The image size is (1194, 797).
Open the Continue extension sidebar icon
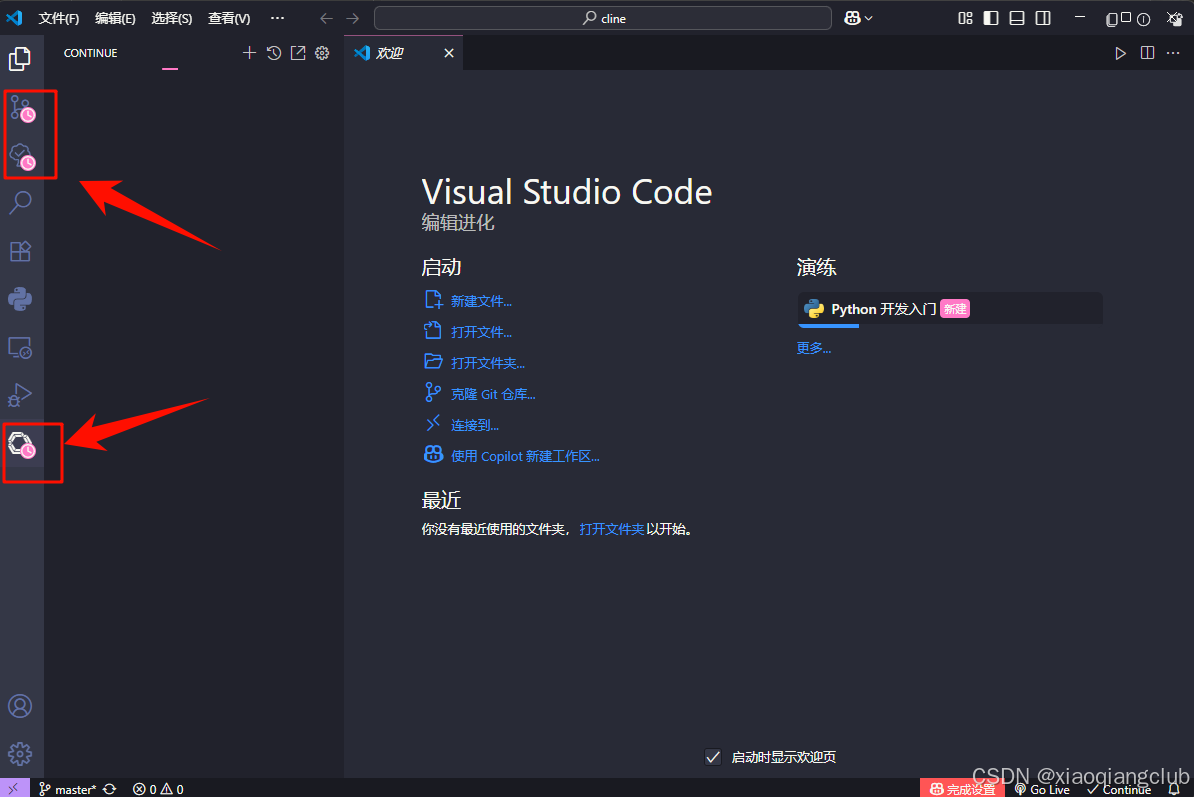[x=22, y=445]
